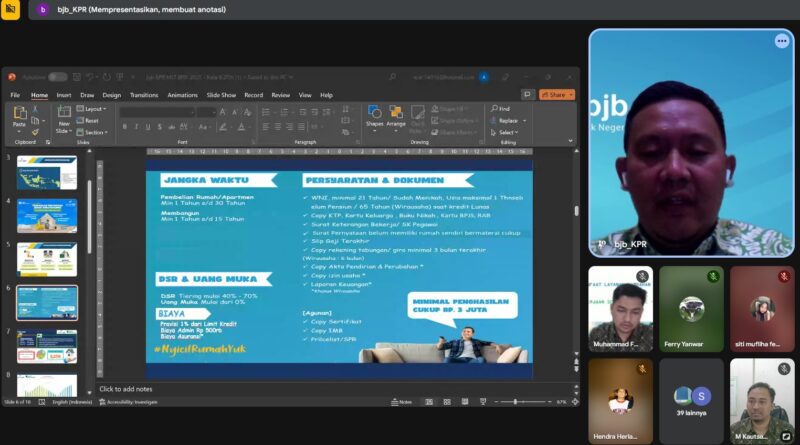Expand the Layout dropdown
This screenshot has width=800, height=445.
(x=92, y=108)
